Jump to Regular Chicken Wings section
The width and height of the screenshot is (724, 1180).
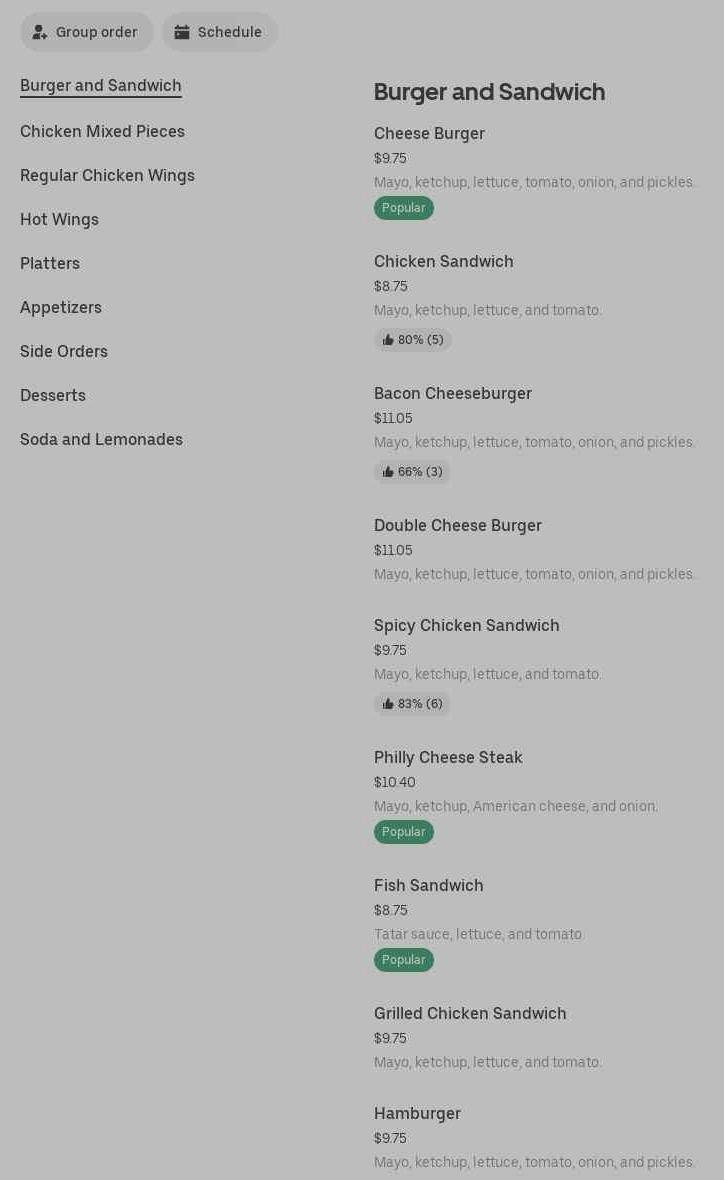pos(107,176)
